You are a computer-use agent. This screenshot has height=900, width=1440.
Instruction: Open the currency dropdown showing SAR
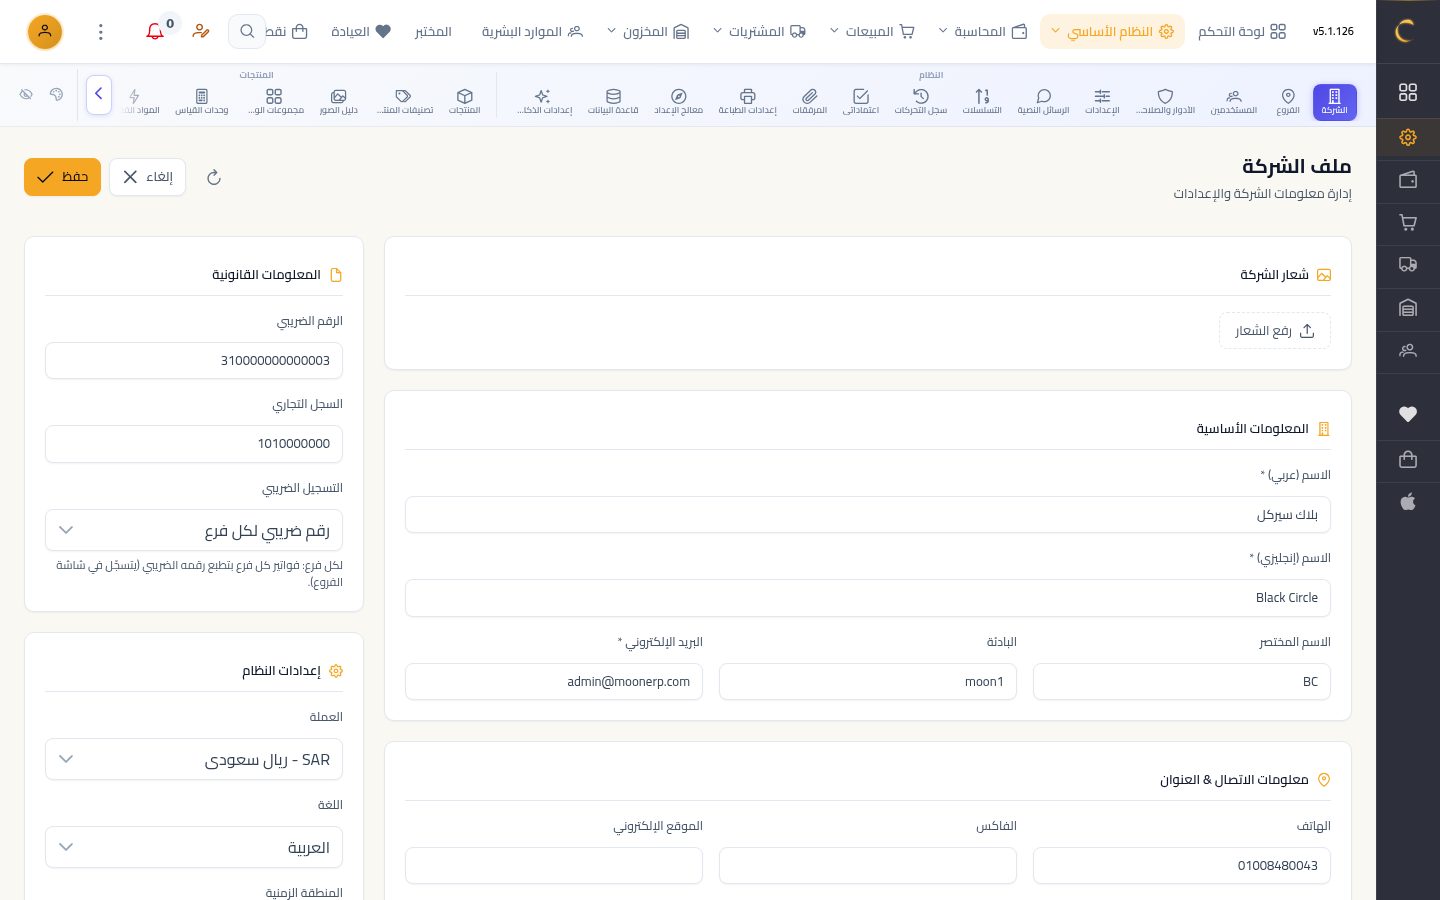194,759
